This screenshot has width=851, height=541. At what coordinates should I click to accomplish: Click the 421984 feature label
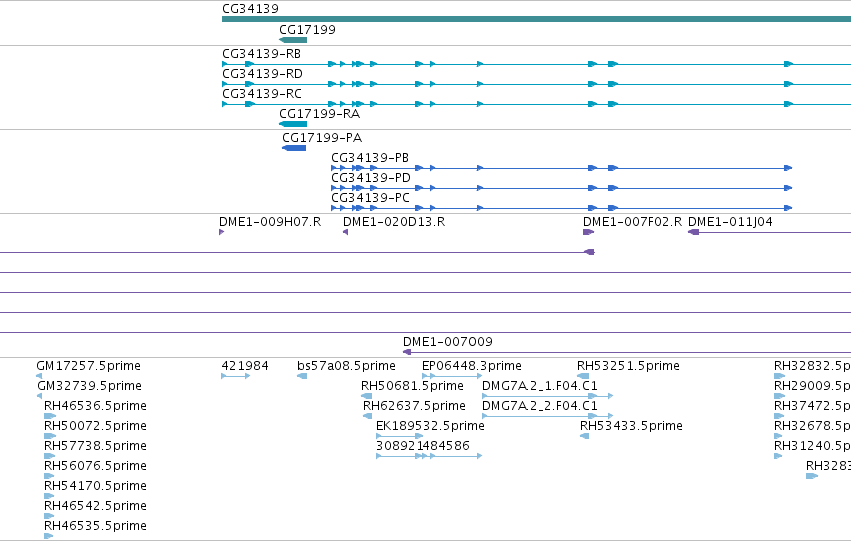click(245, 366)
